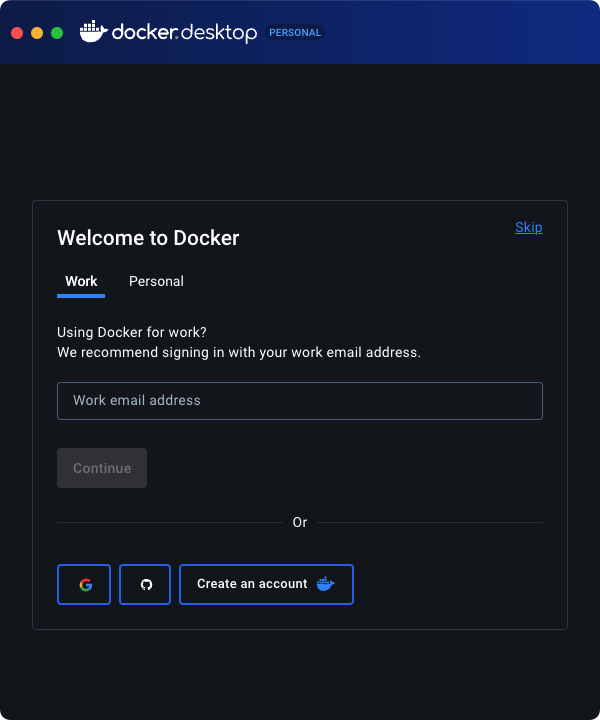Switch to the Personal tab
The height and width of the screenshot is (720, 600).
157,281
